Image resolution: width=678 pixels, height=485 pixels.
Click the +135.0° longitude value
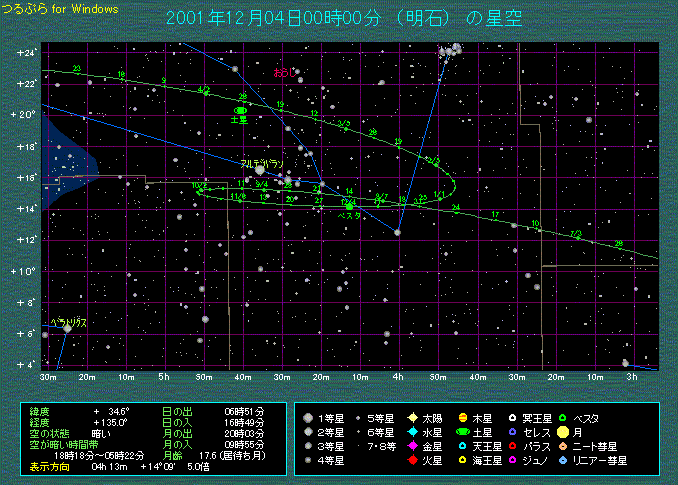tap(111, 423)
